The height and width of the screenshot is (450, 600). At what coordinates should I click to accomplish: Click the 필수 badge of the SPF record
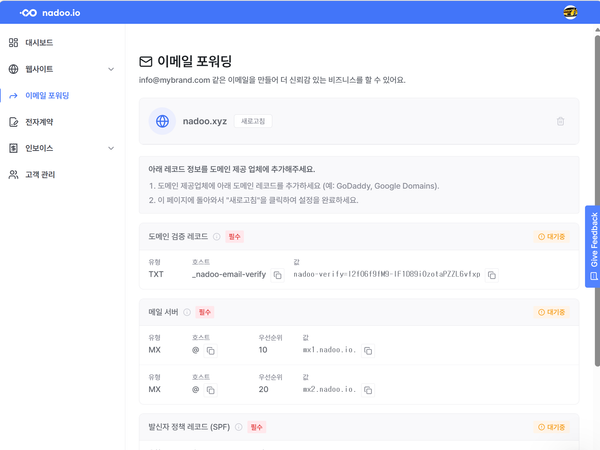(256, 427)
